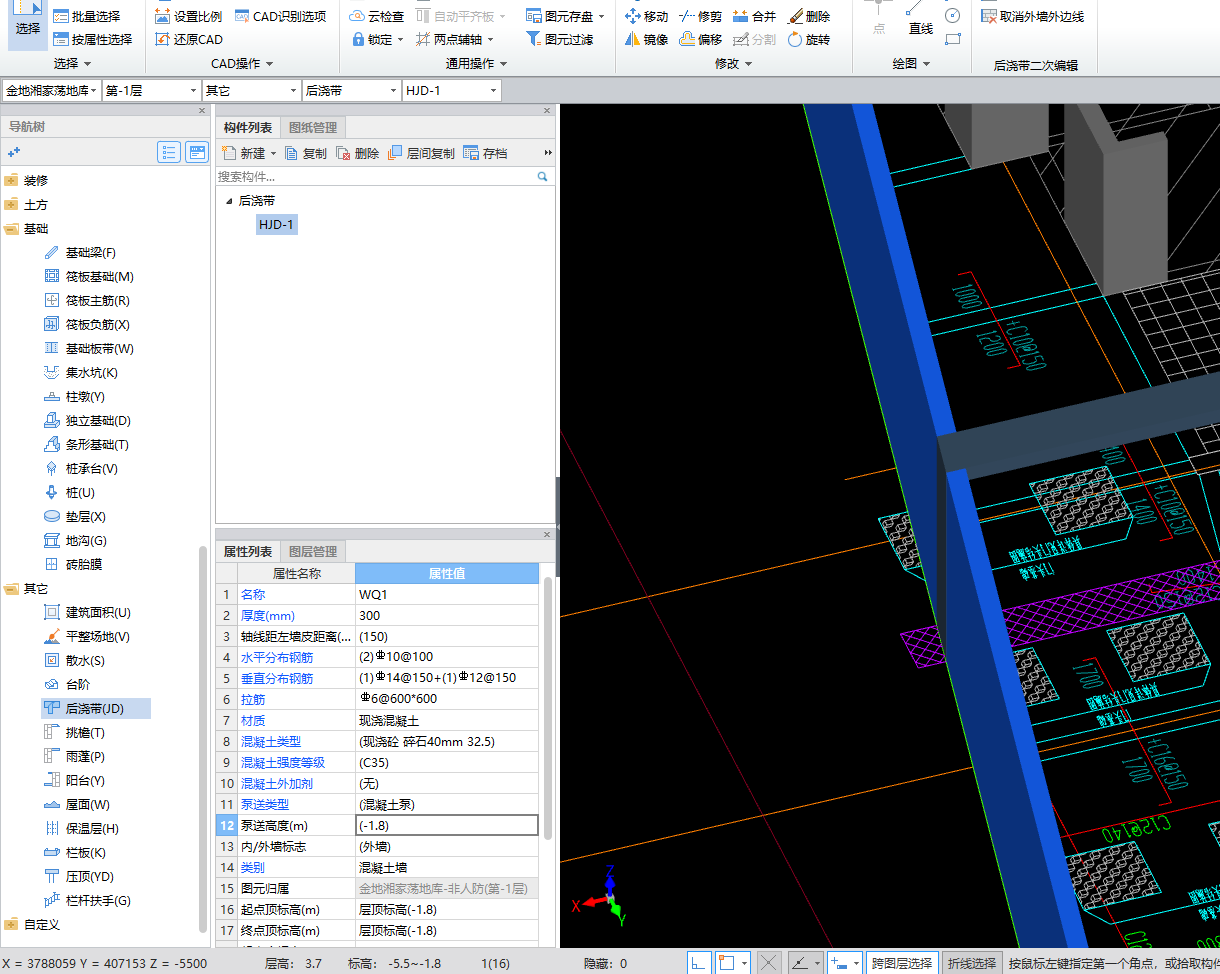The width and height of the screenshot is (1220, 974).
Task: Close the 构件列表 panel
Action: pyautogui.click(x=547, y=110)
